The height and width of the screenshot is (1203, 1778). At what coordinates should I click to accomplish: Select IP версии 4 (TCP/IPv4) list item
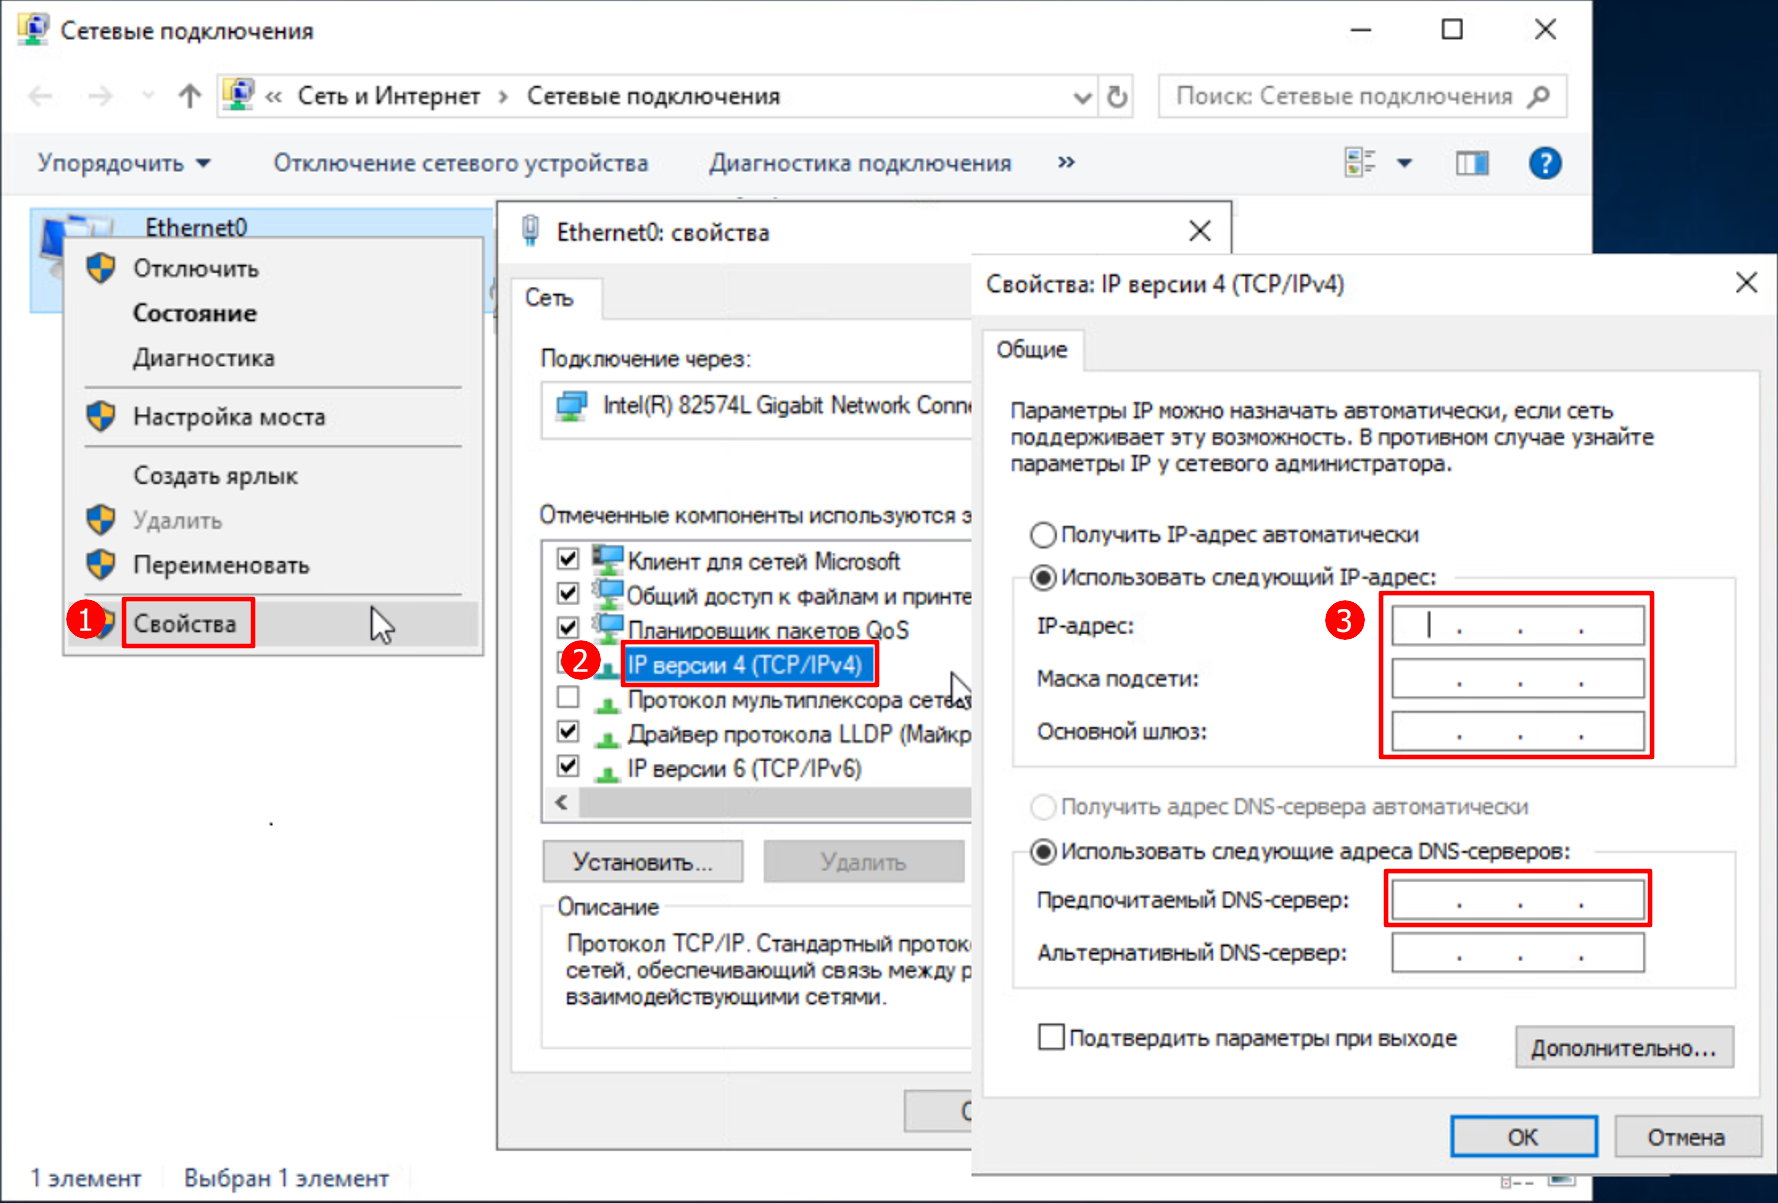pyautogui.click(x=745, y=665)
